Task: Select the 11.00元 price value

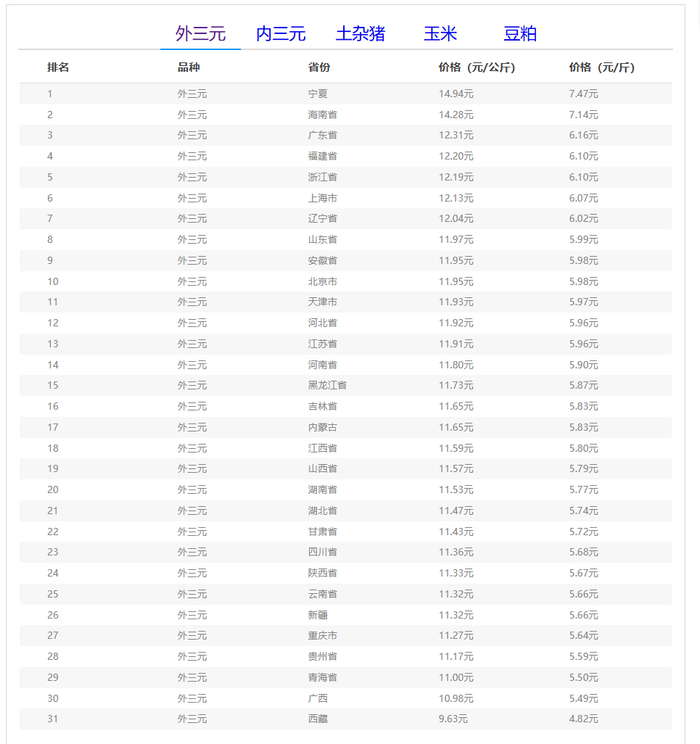Action: (x=456, y=677)
